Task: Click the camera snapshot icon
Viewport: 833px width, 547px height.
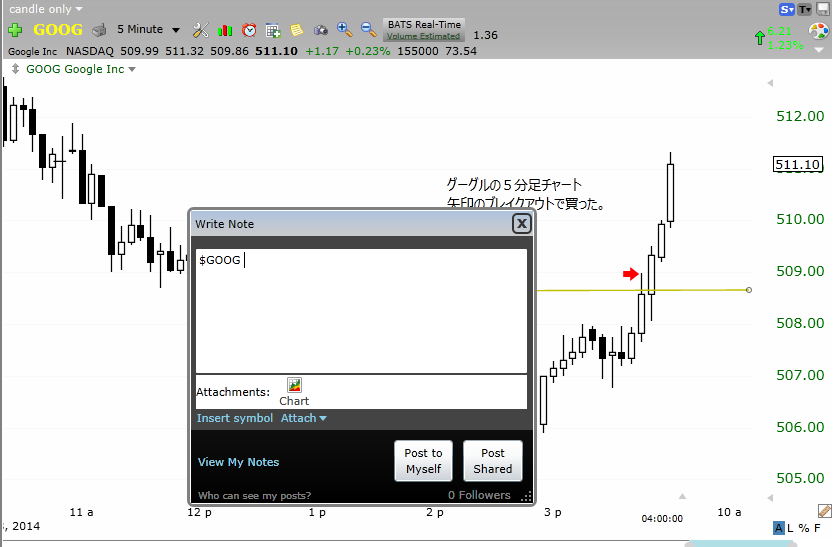Action: 320,30
